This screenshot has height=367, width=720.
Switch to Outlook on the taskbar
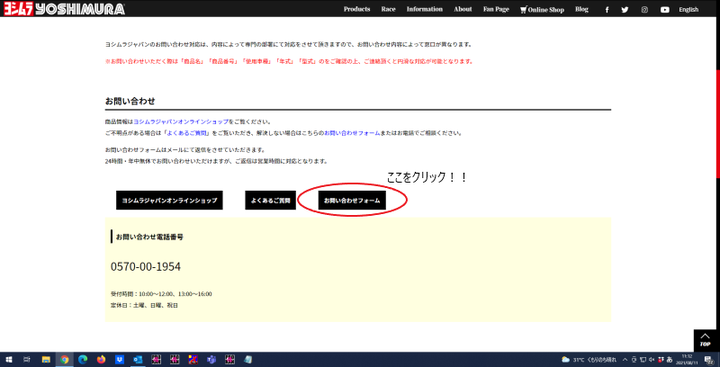(137, 359)
